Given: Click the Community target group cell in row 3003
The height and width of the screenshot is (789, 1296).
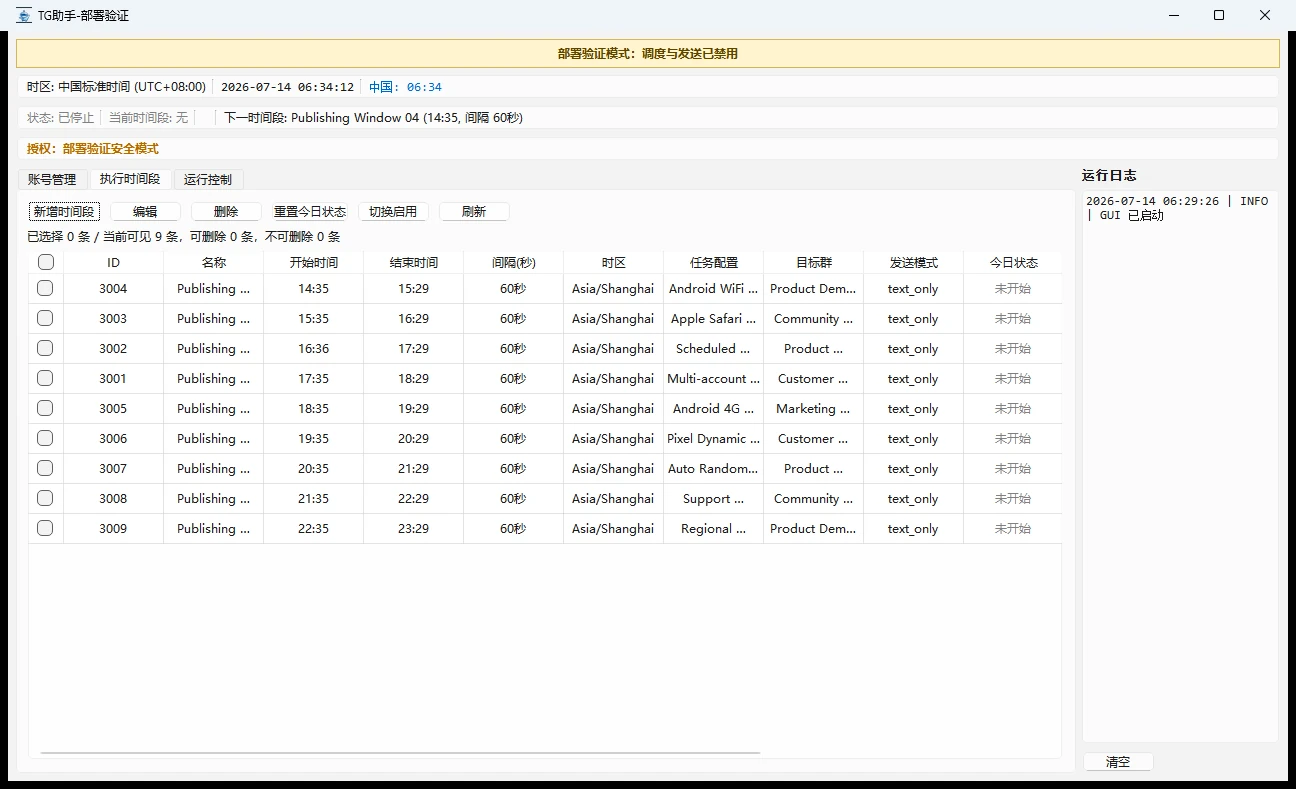Looking at the screenshot, I should tap(813, 318).
